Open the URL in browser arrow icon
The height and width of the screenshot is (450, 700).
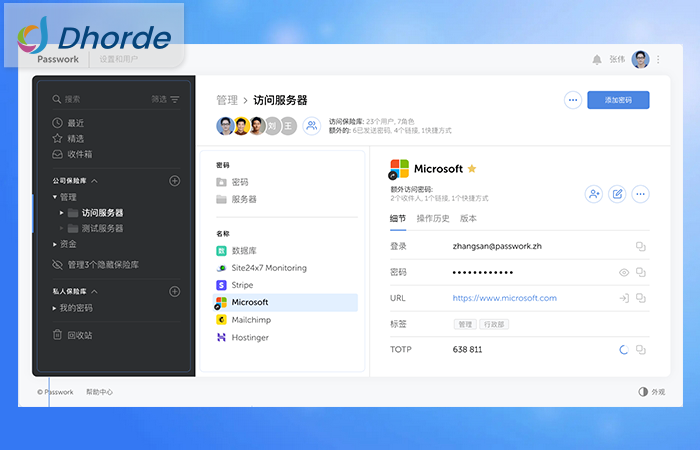pyautogui.click(x=624, y=298)
